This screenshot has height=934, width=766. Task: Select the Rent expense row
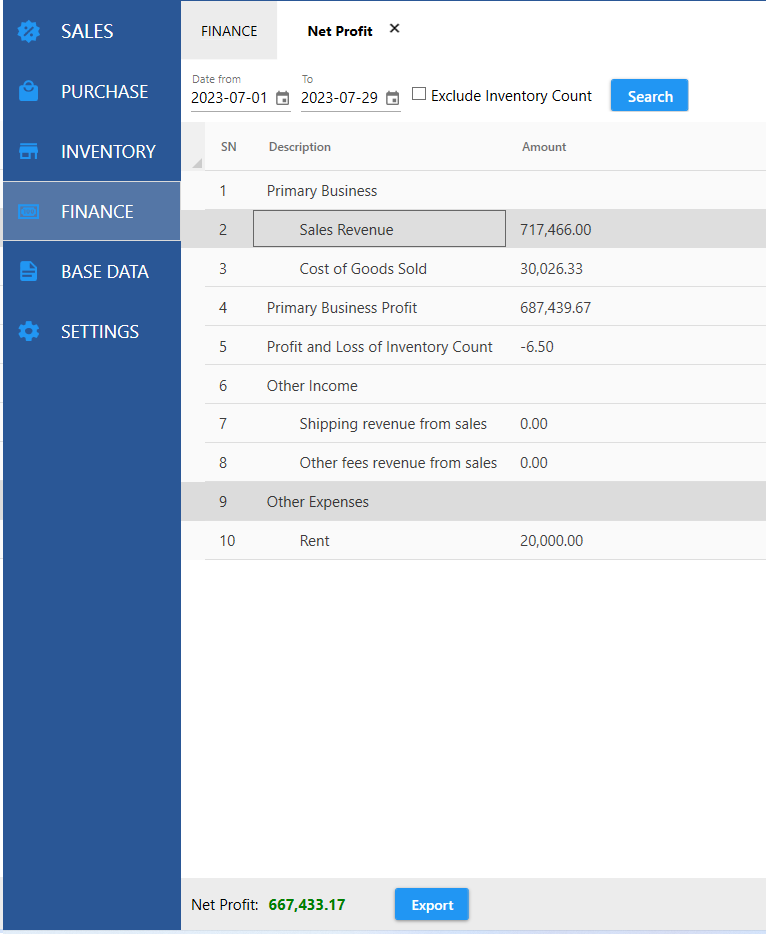click(x=314, y=541)
